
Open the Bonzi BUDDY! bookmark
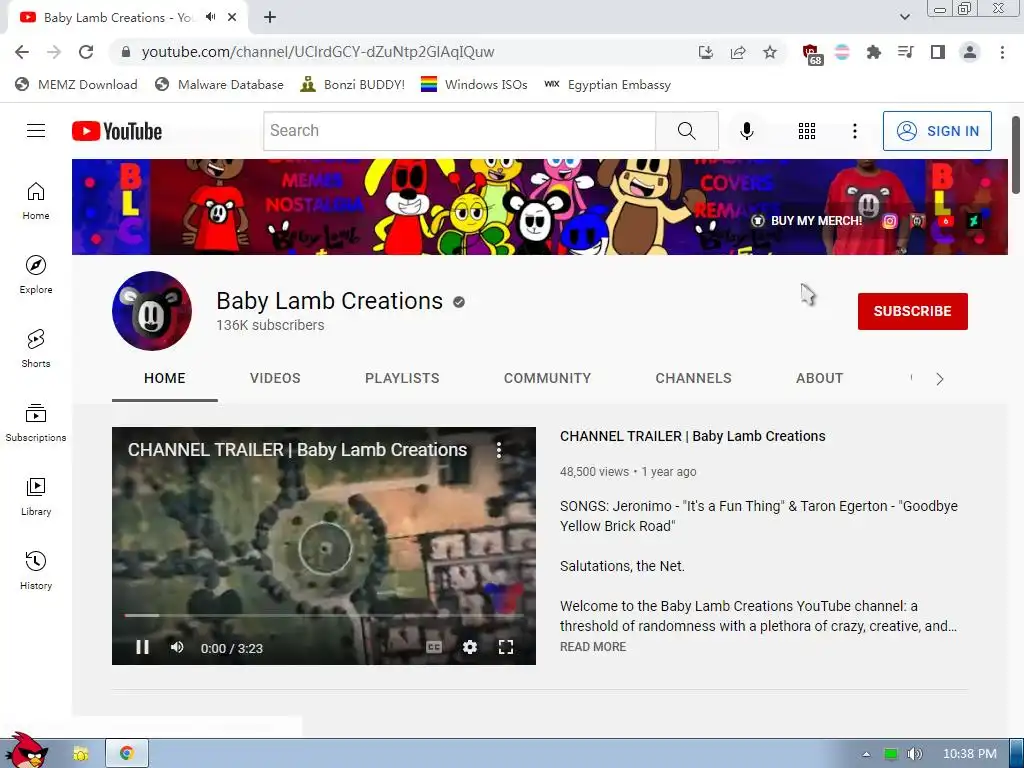[353, 84]
